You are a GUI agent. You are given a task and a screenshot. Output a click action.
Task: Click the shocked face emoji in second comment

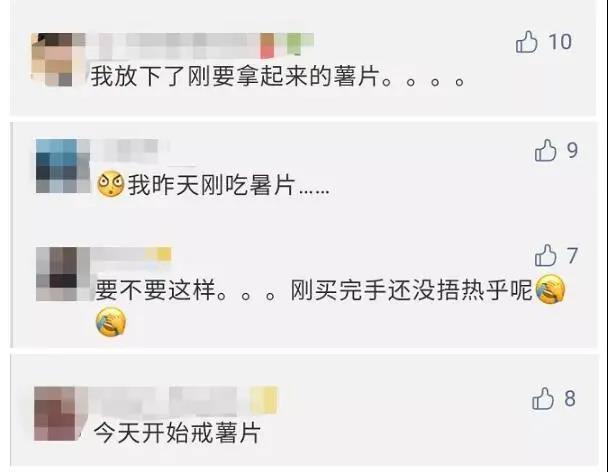[x=111, y=184]
